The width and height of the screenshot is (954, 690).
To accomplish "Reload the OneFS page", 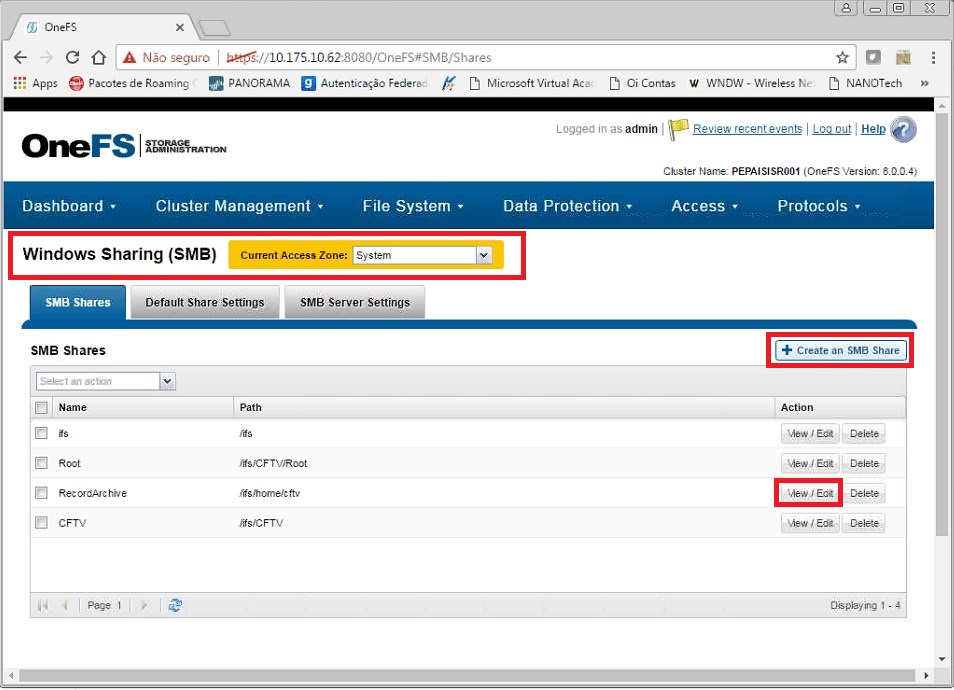I will click(x=72, y=57).
